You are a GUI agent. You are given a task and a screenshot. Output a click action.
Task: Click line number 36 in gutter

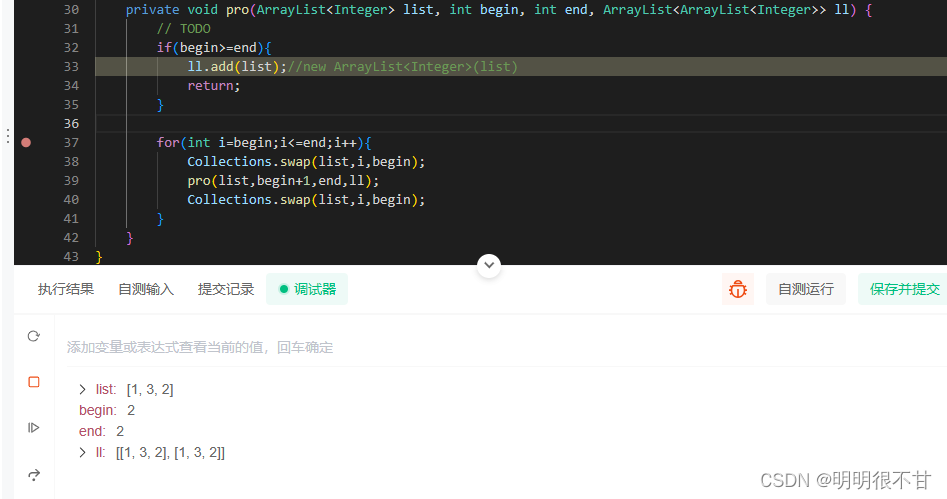[x=71, y=124]
